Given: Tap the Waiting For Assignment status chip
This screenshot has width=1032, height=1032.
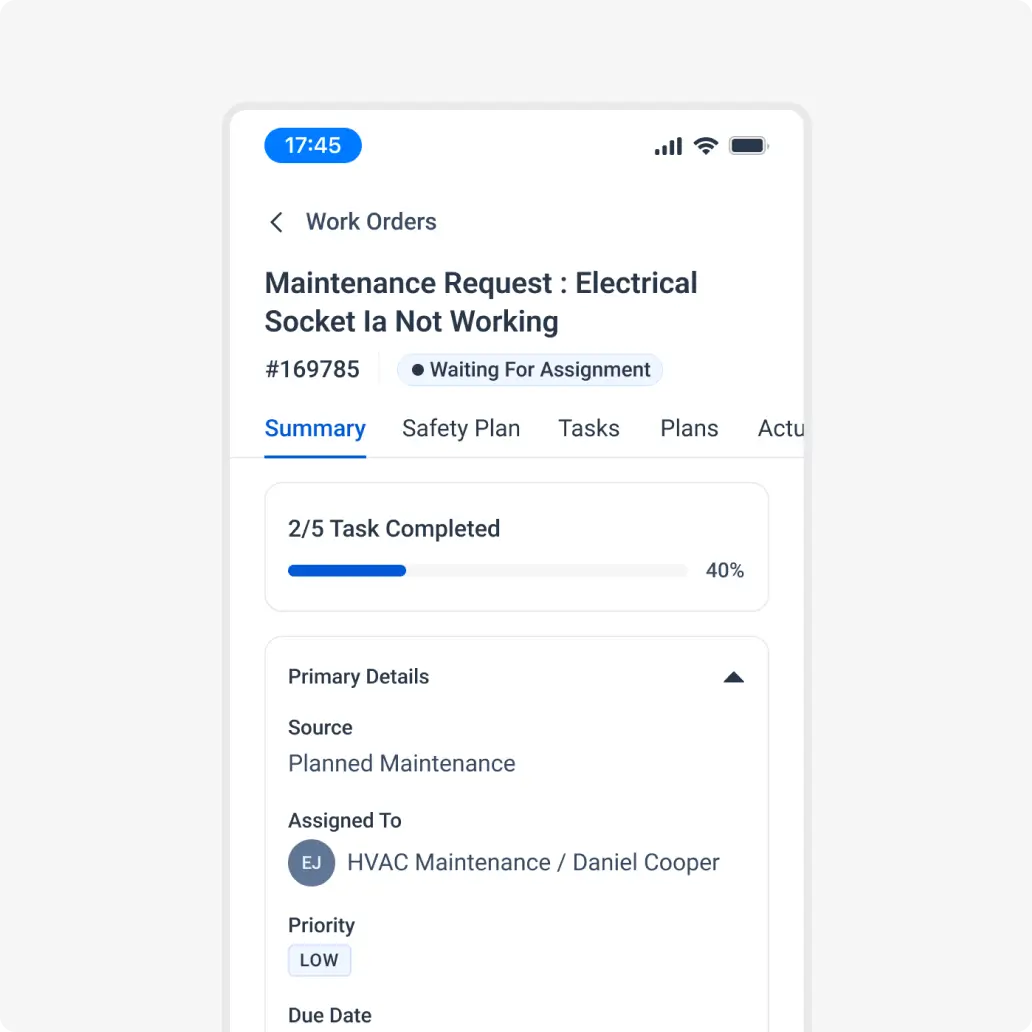Looking at the screenshot, I should coord(530,369).
